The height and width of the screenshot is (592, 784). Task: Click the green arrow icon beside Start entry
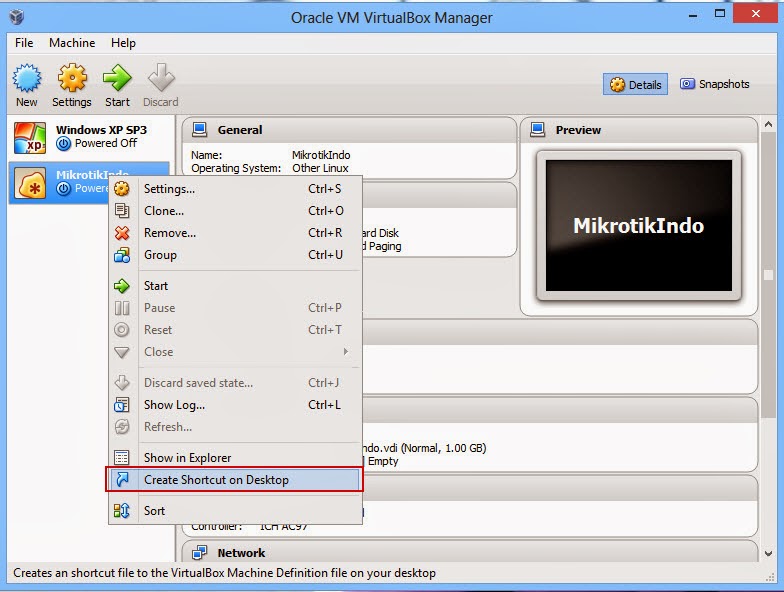tap(122, 286)
